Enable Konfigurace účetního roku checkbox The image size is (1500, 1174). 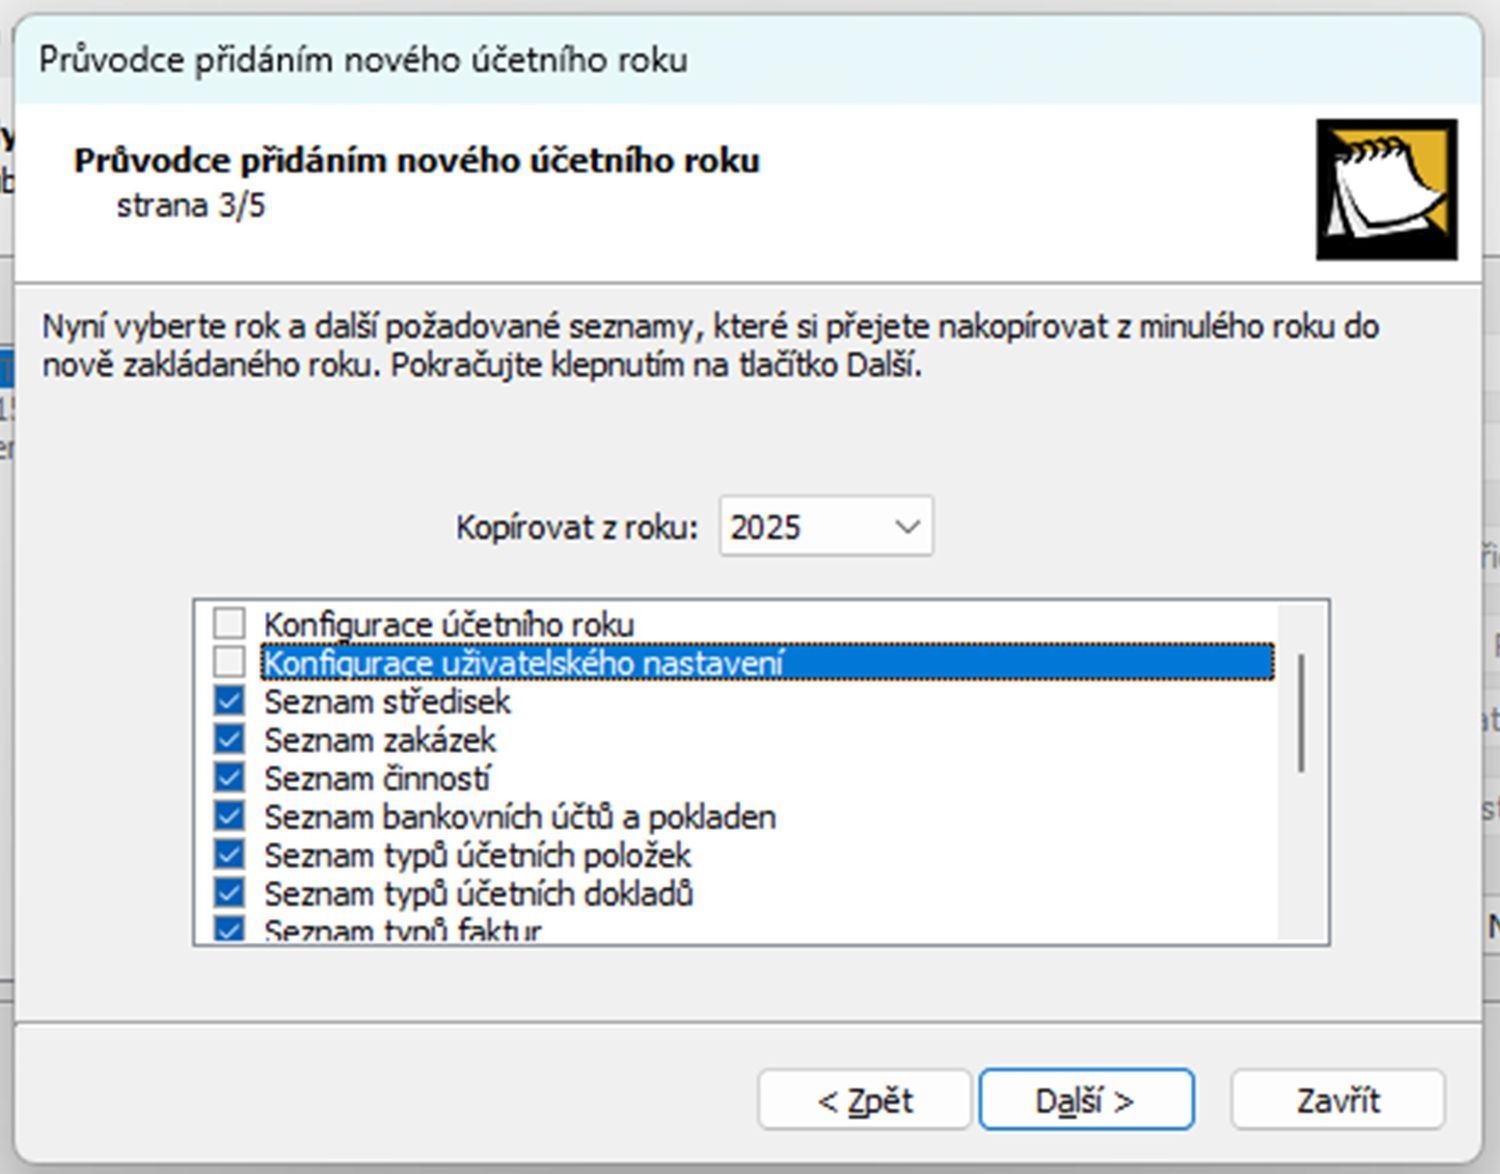point(229,623)
